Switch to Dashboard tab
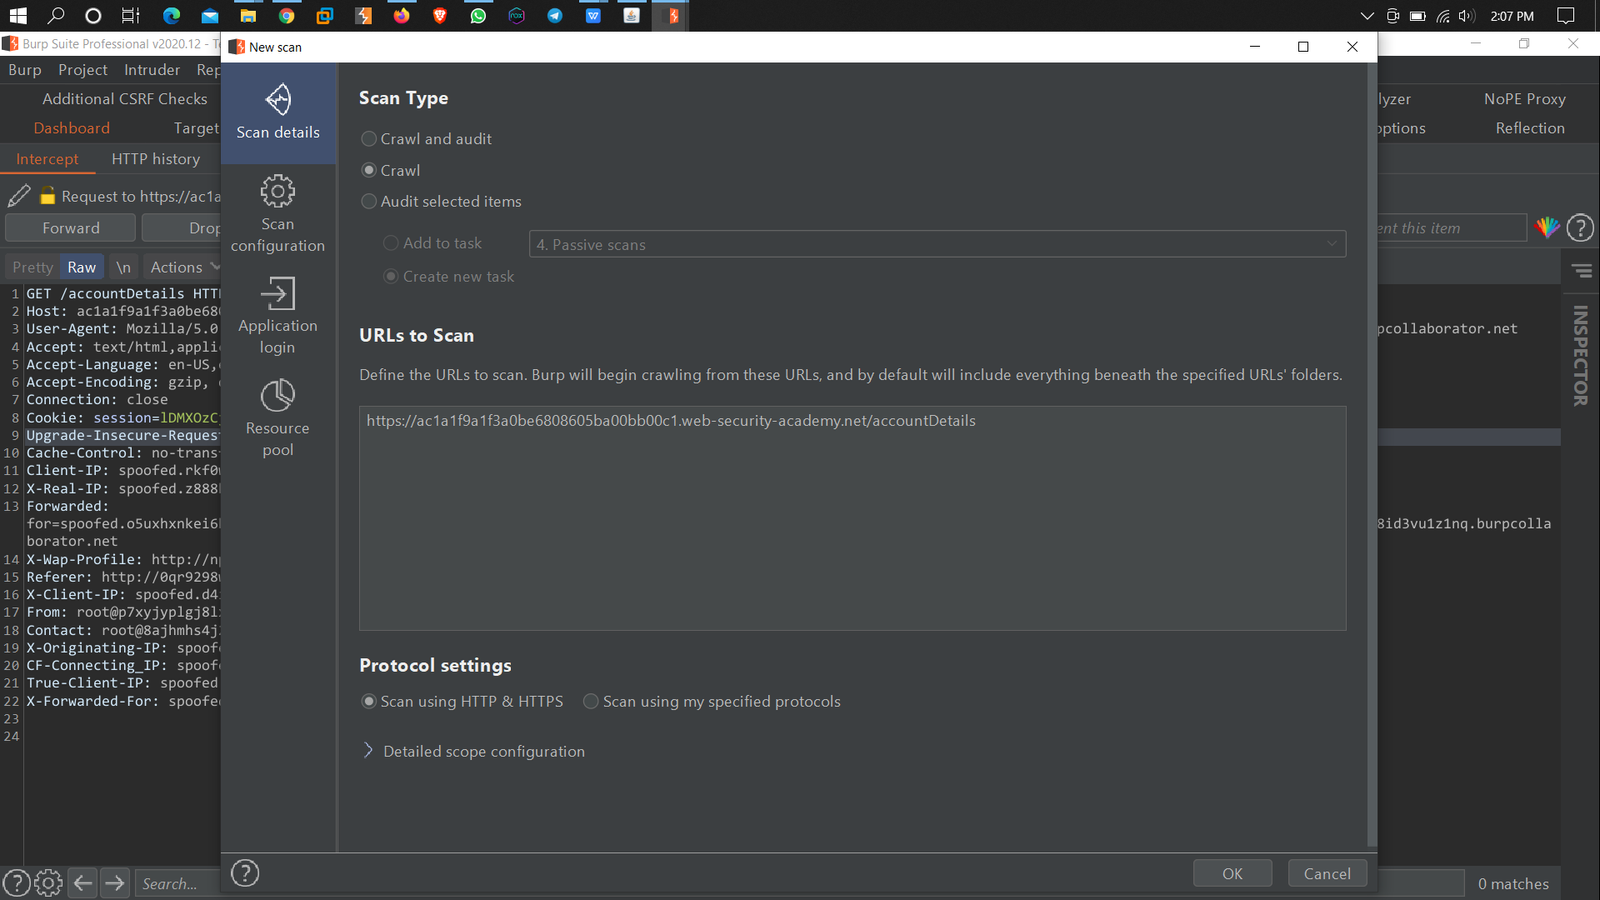 pos(72,128)
